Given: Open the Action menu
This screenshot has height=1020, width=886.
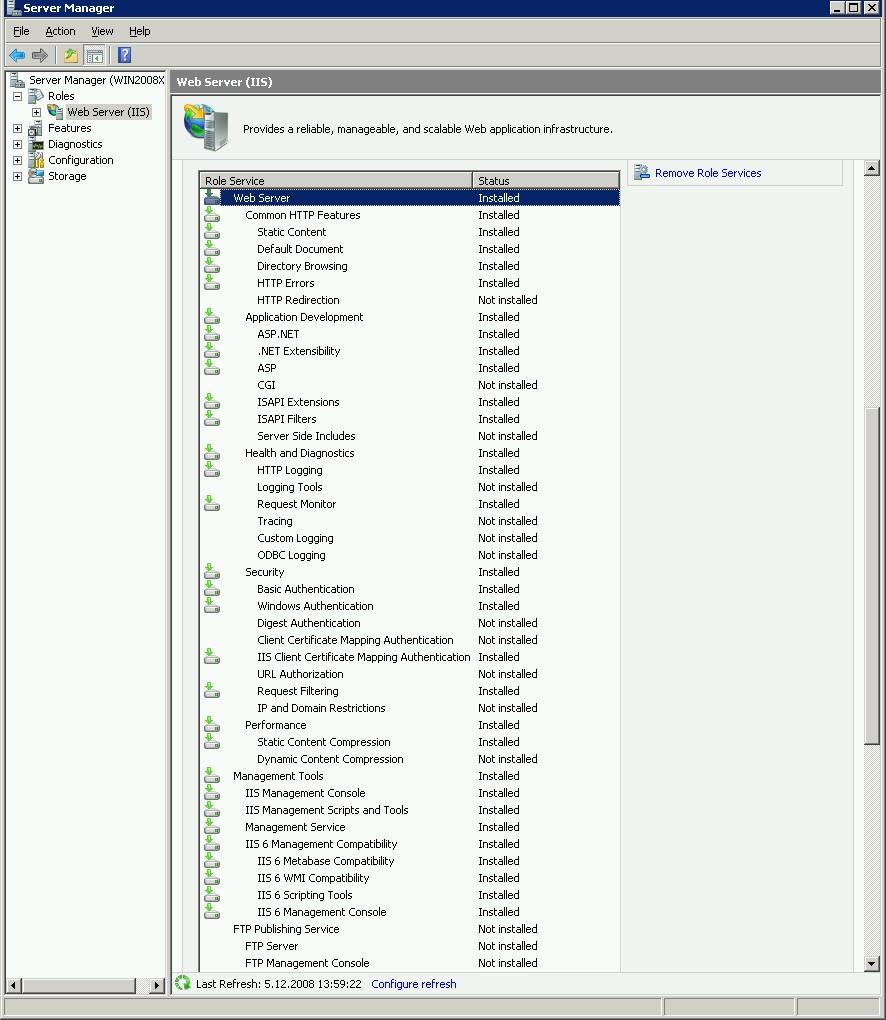Looking at the screenshot, I should click(x=60, y=31).
